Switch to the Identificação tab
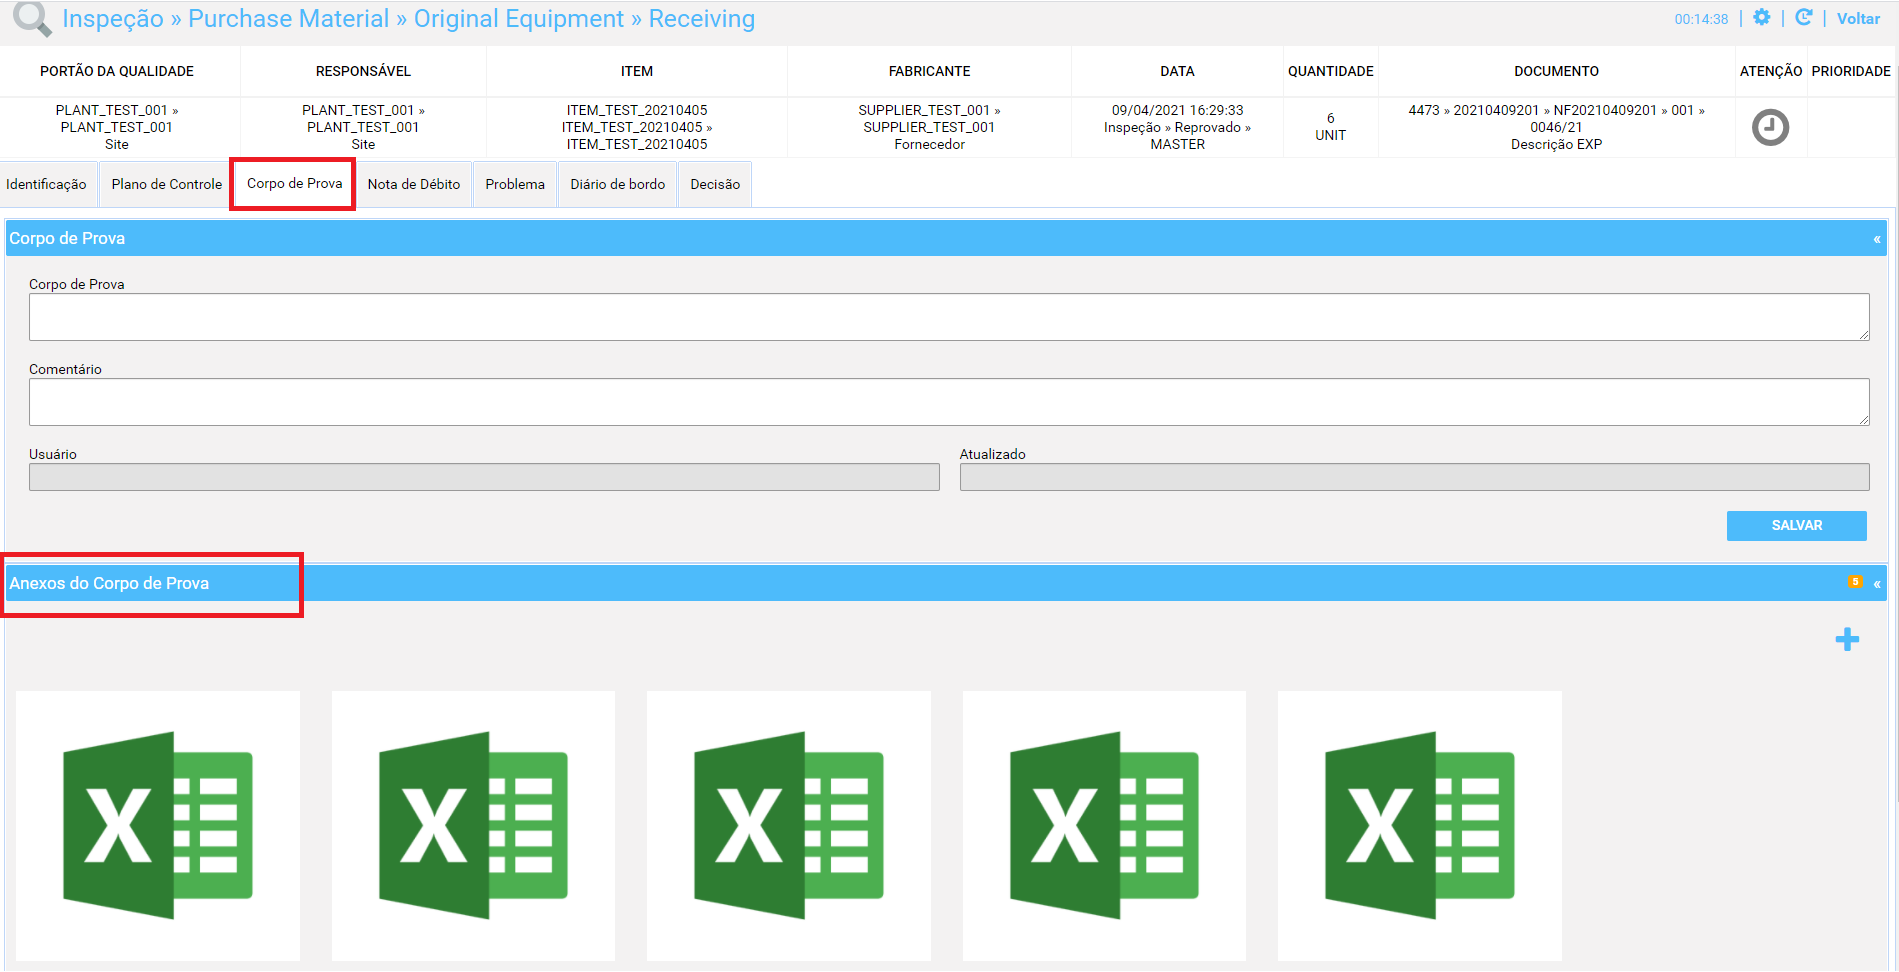Image resolution: width=1899 pixels, height=972 pixels. pyautogui.click(x=46, y=184)
